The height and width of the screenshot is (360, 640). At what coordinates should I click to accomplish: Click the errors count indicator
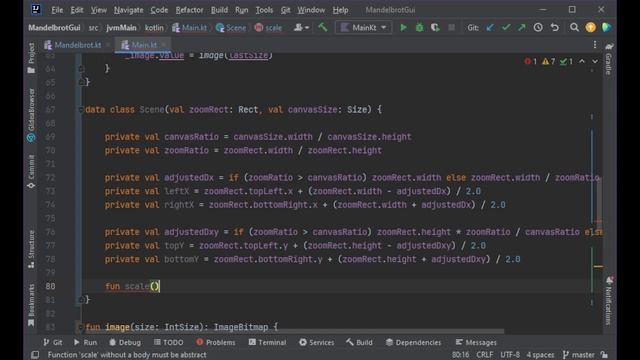click(531, 61)
